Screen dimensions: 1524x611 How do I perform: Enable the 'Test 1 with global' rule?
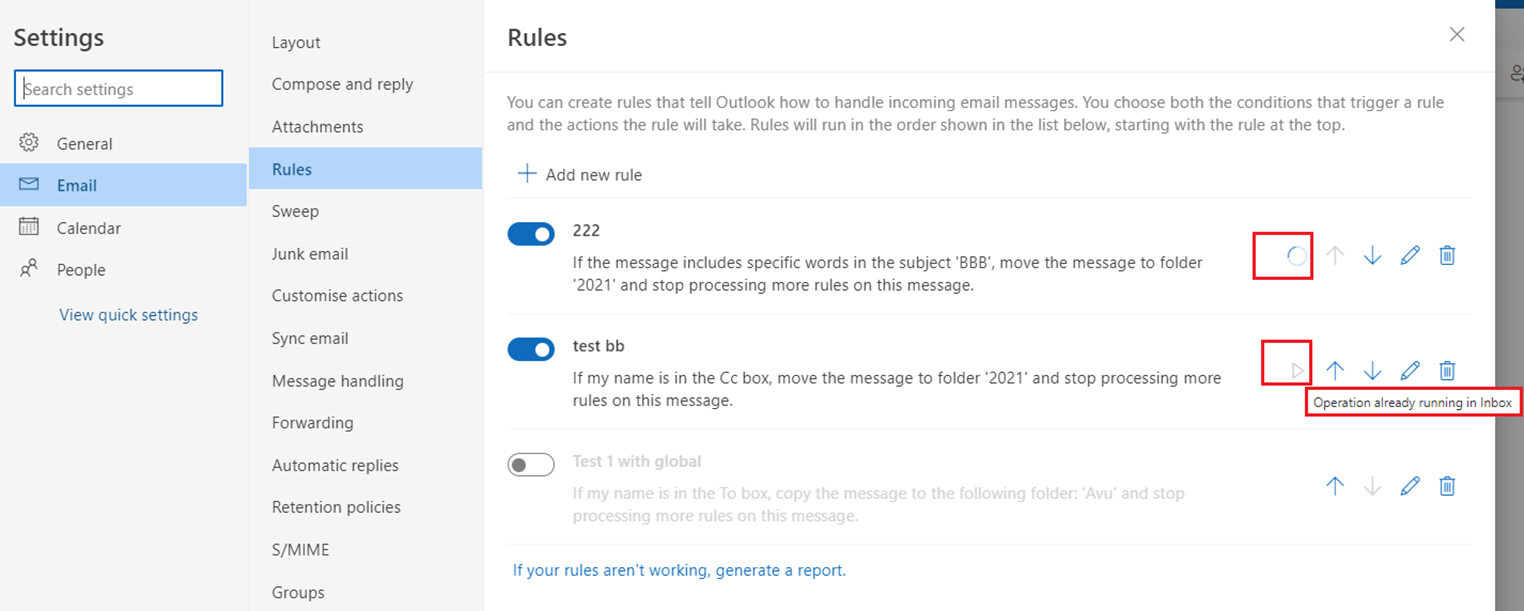(x=531, y=464)
